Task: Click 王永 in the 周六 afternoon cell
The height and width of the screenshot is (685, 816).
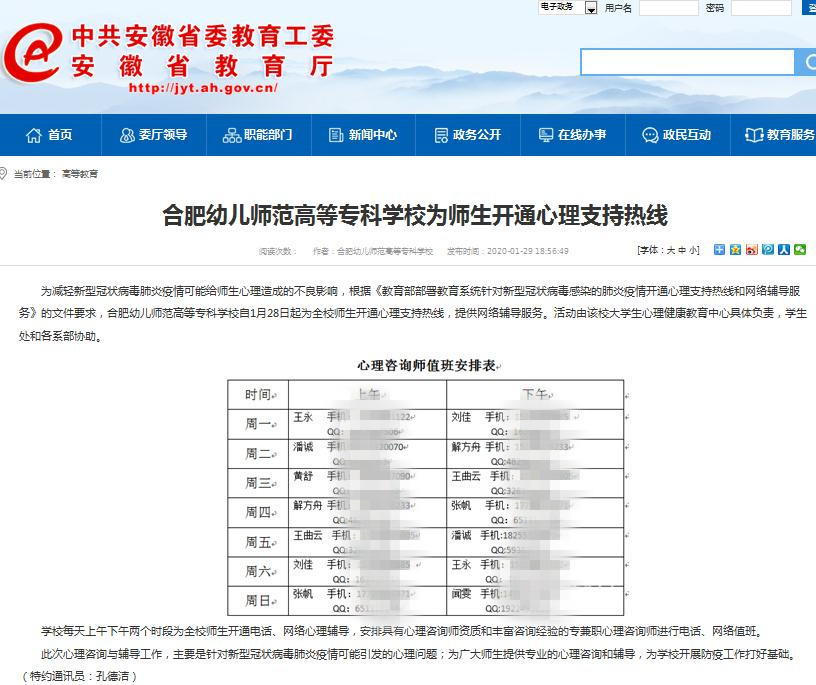Action: tap(461, 564)
